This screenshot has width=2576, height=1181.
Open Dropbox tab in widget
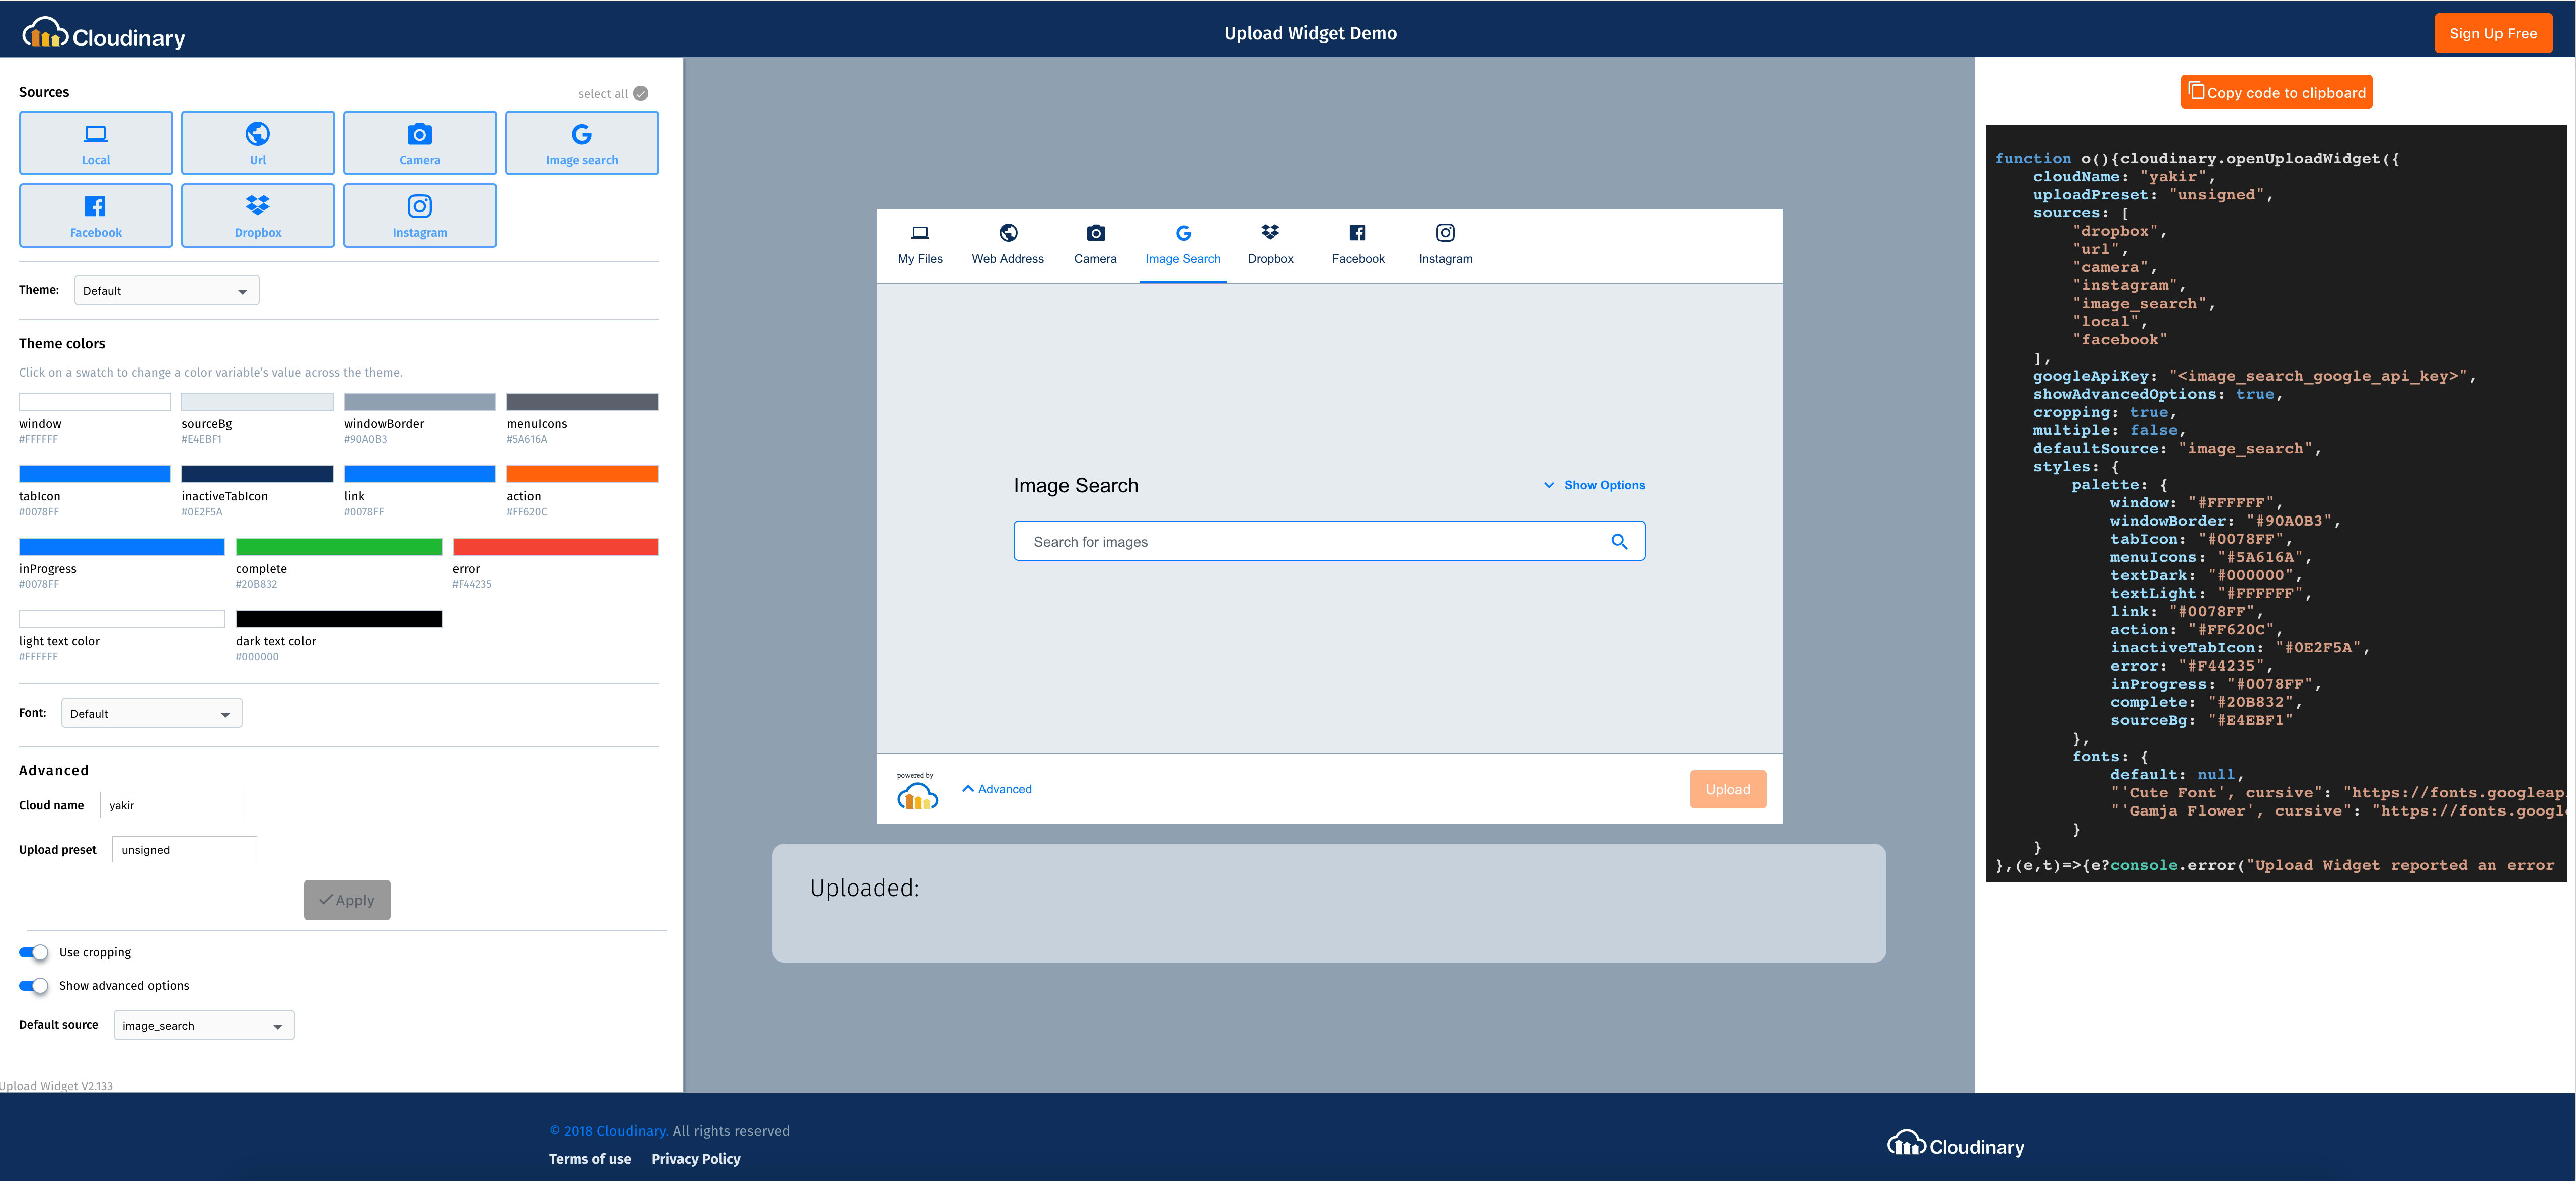pos(1270,245)
